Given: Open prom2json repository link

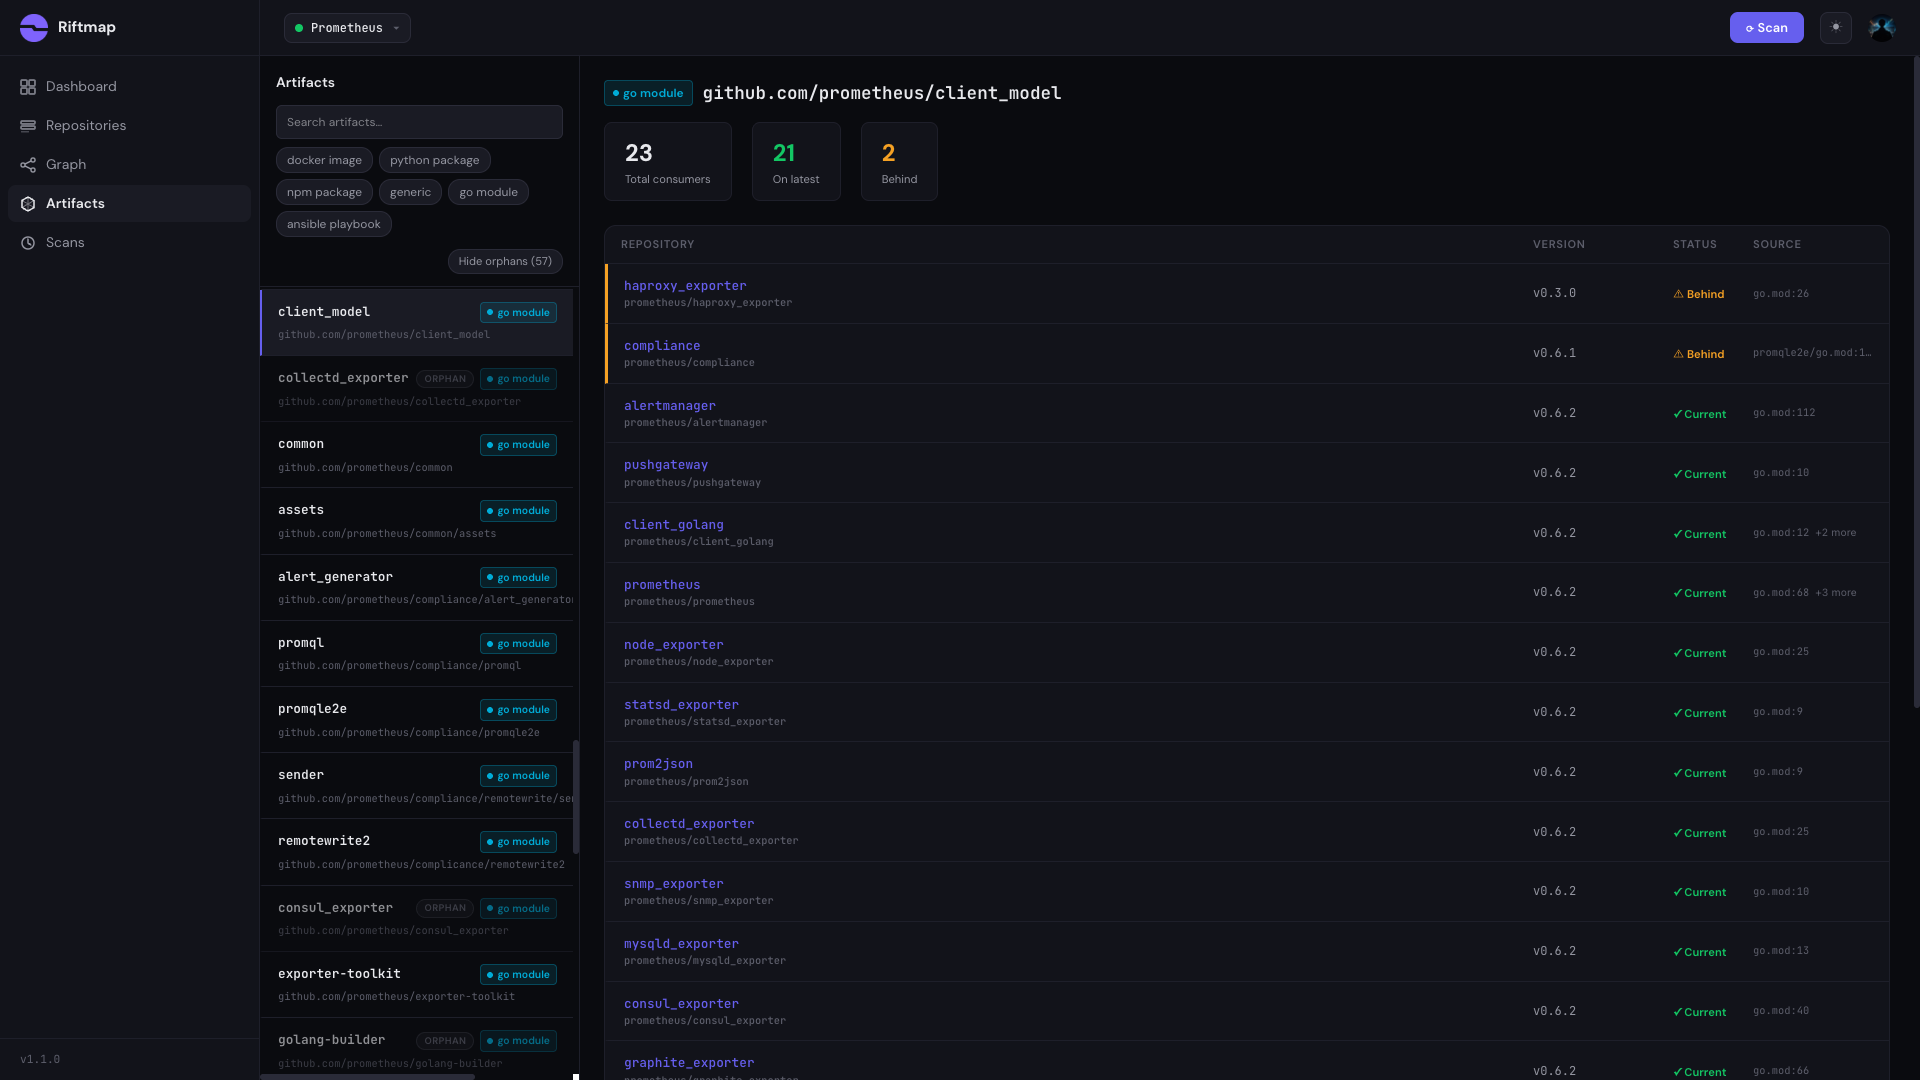Looking at the screenshot, I should click(658, 764).
